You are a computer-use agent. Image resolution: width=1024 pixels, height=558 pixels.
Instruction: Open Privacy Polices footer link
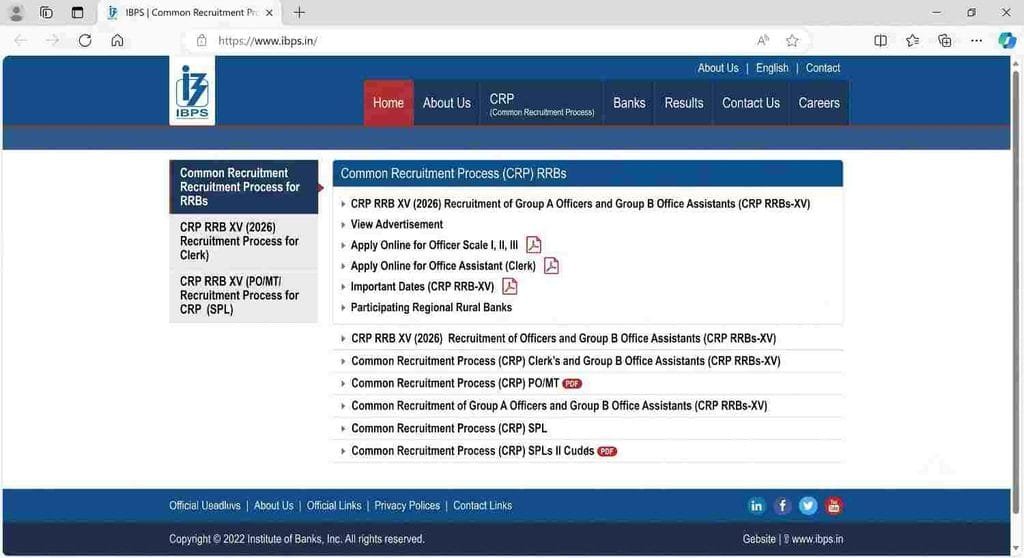click(407, 506)
